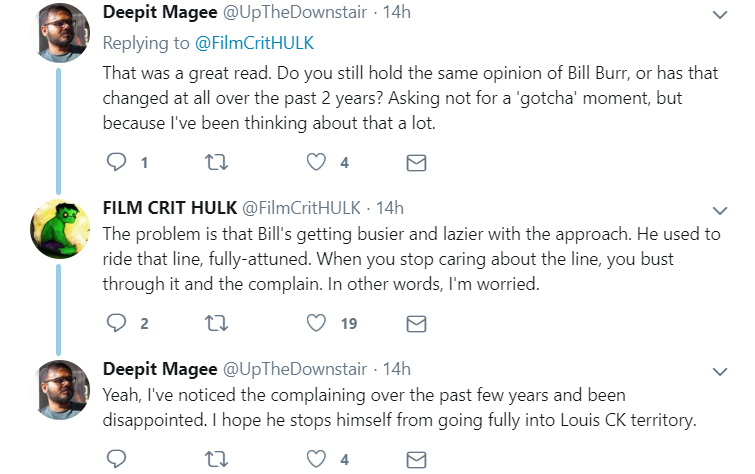Share FILM CRIT HULK's tweet via message envelope
The height and width of the screenshot is (474, 755).
click(x=416, y=324)
